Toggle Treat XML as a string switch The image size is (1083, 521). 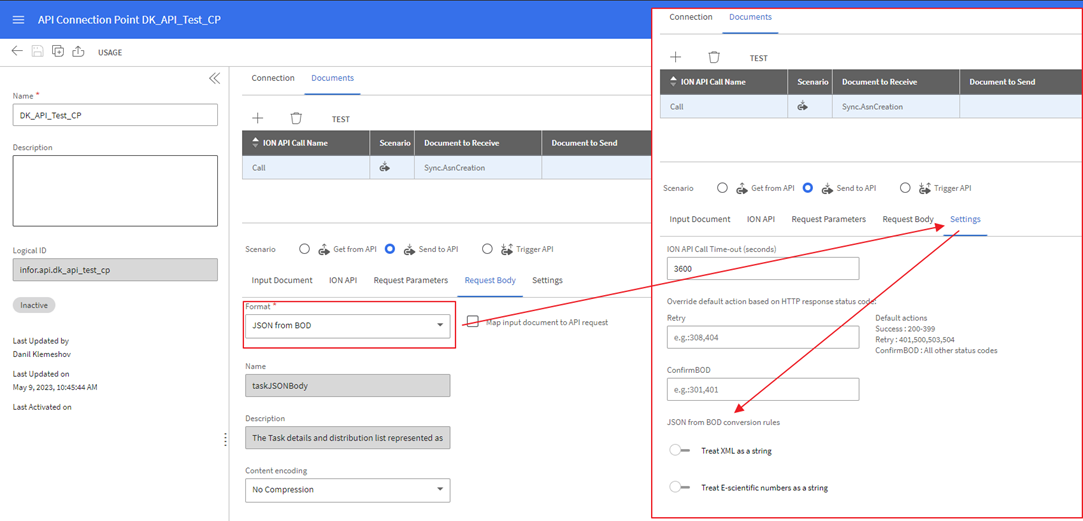pos(680,451)
